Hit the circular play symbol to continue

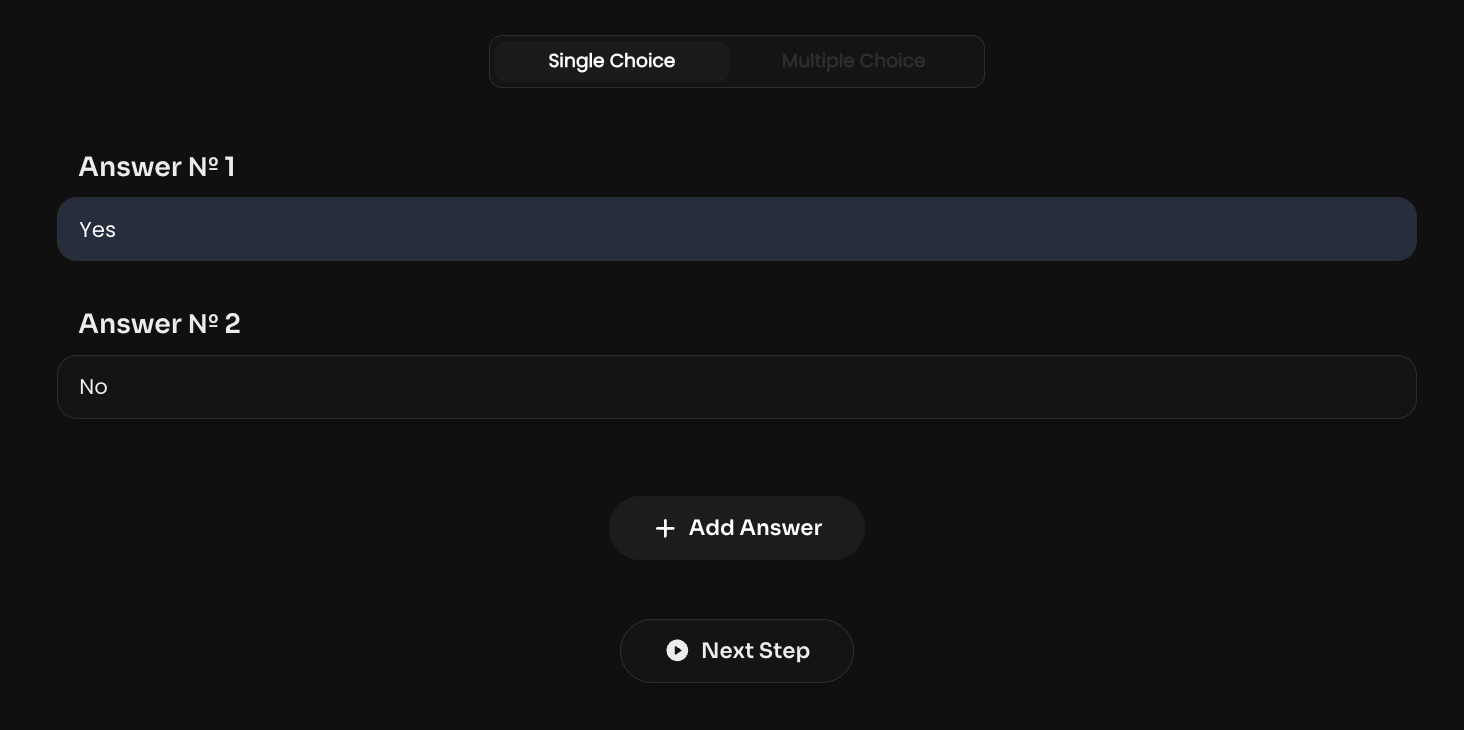(x=677, y=651)
